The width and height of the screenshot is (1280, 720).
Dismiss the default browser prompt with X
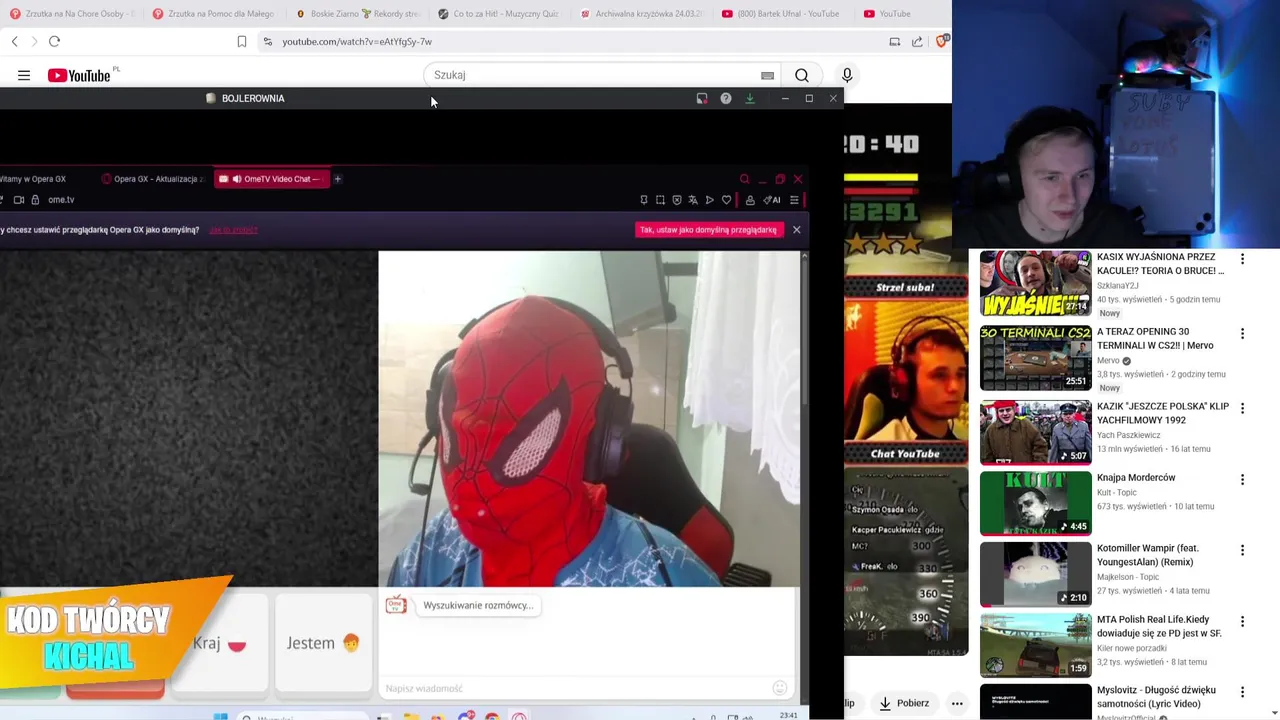[797, 230]
